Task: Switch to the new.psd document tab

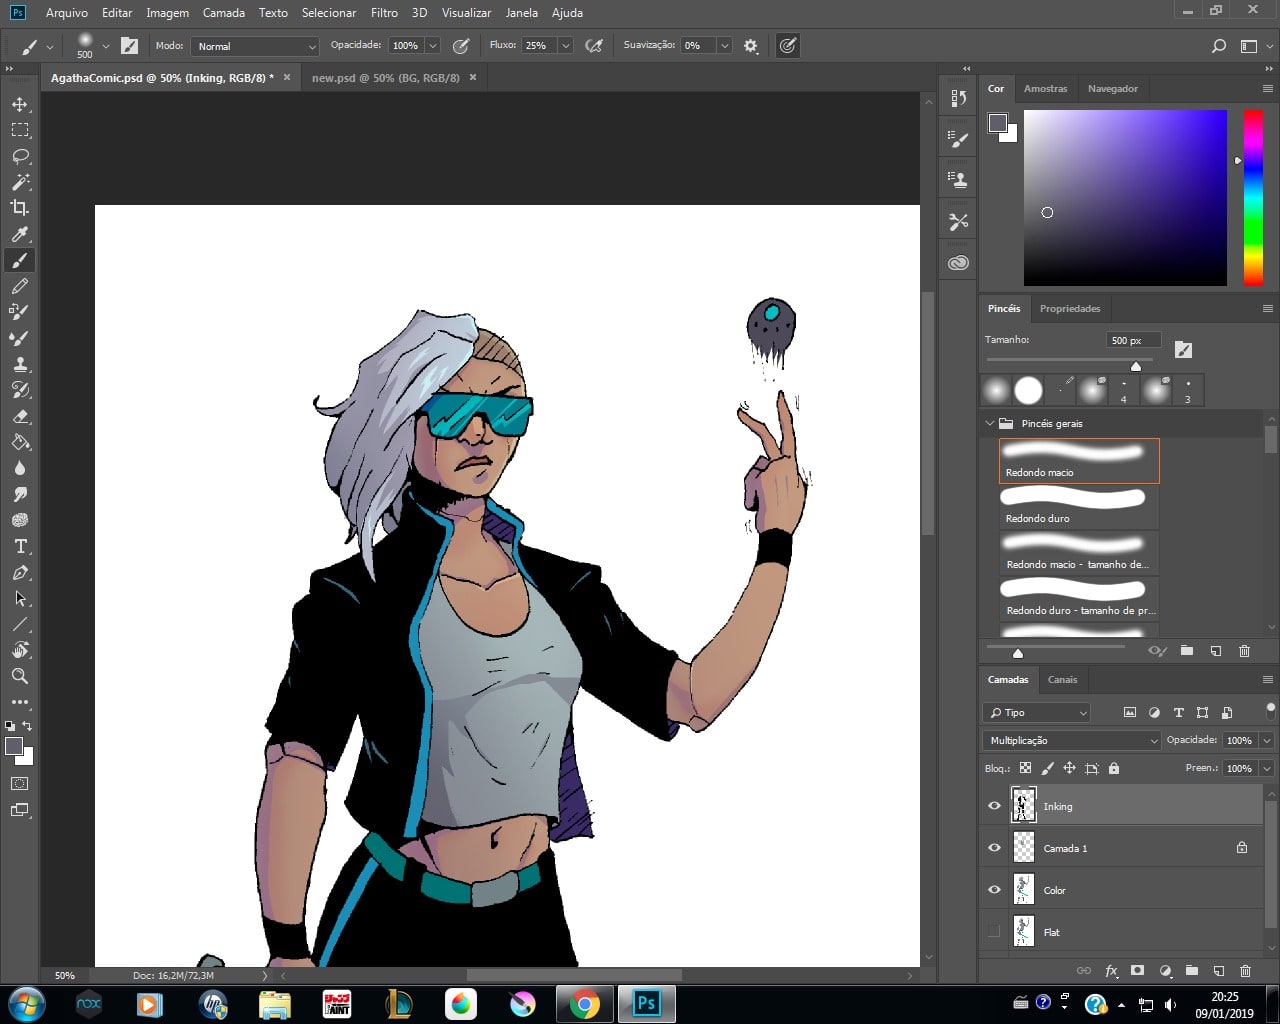Action: tap(385, 77)
